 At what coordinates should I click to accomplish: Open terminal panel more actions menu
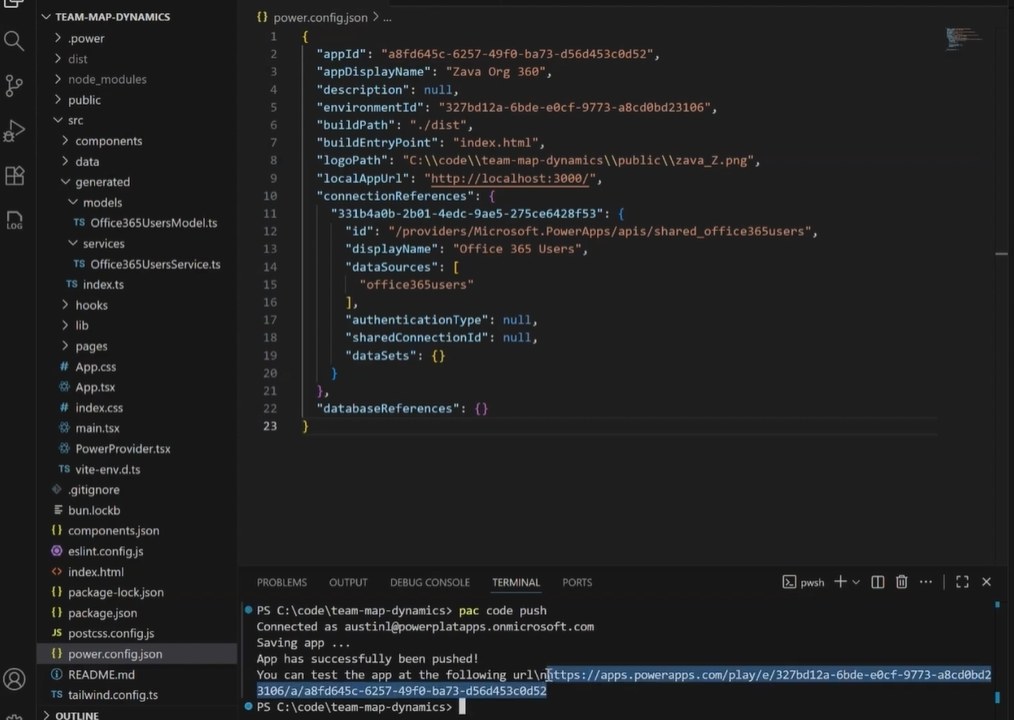926,582
